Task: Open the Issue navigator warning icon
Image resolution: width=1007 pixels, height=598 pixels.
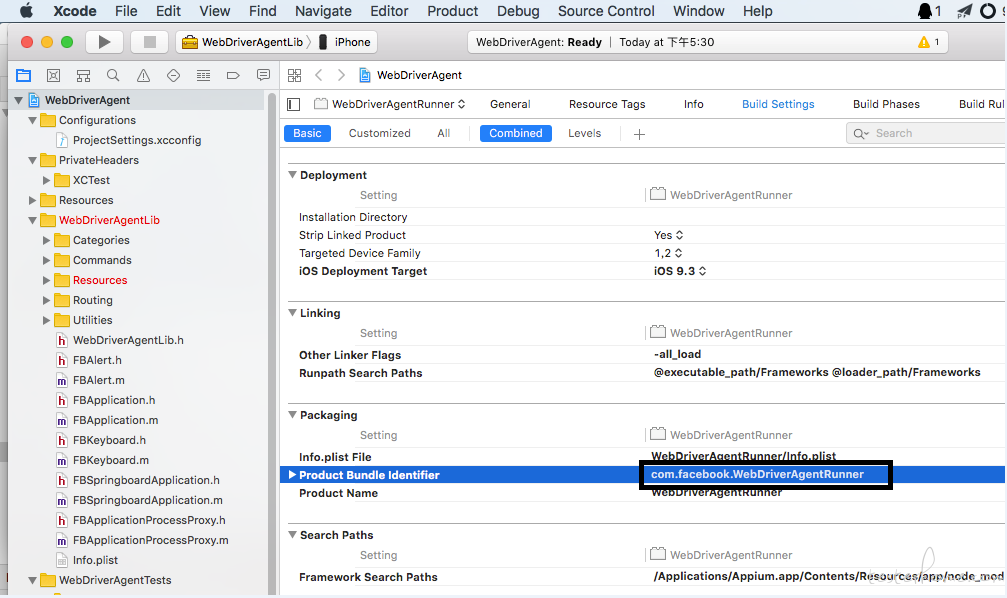Action: coord(143,76)
